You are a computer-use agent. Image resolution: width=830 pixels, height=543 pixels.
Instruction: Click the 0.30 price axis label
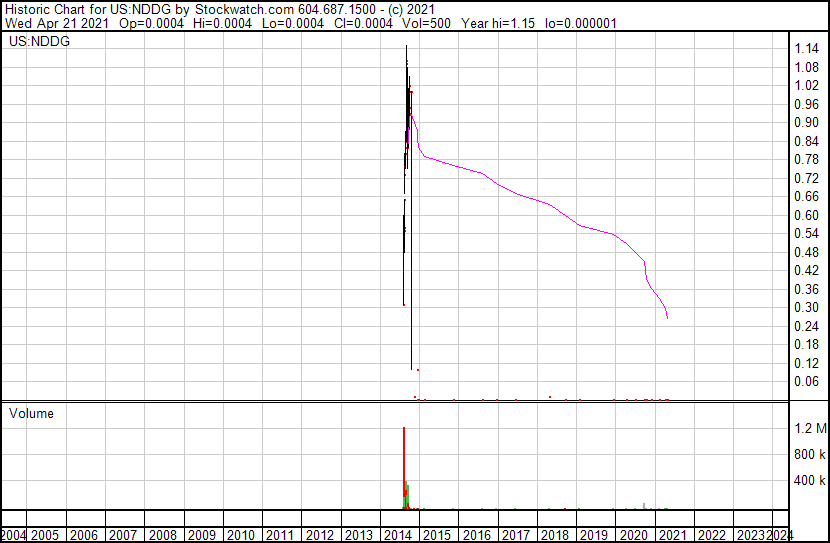807,307
